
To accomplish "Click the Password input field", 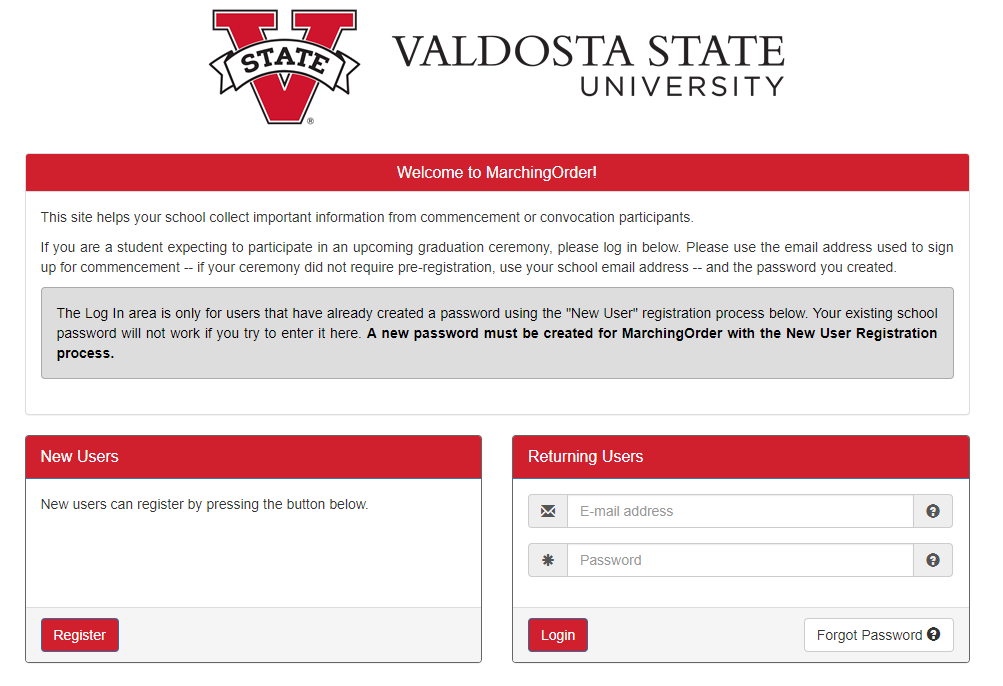I will pyautogui.click(x=740, y=560).
